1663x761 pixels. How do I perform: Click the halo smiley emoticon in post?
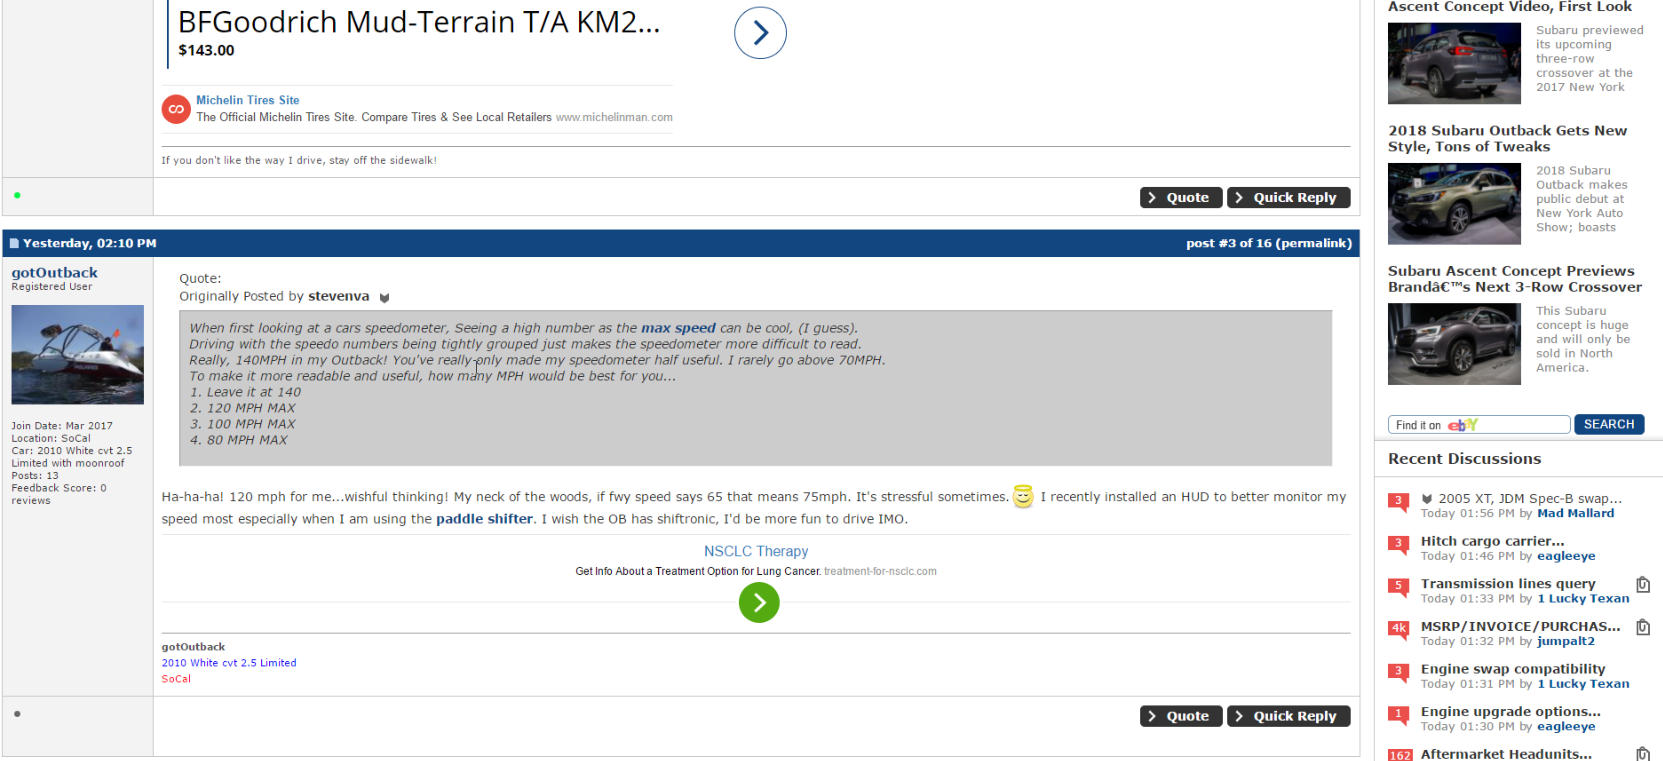click(x=1023, y=495)
